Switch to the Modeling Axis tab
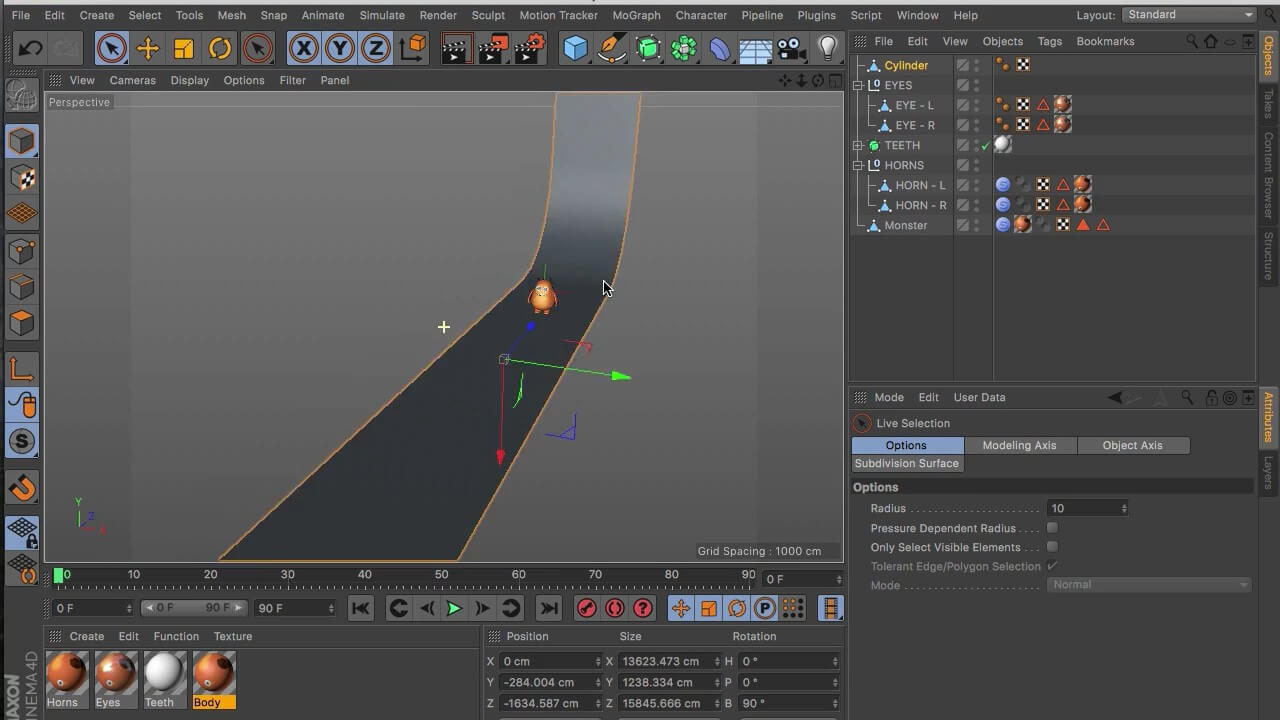The image size is (1280, 720). coord(1019,445)
